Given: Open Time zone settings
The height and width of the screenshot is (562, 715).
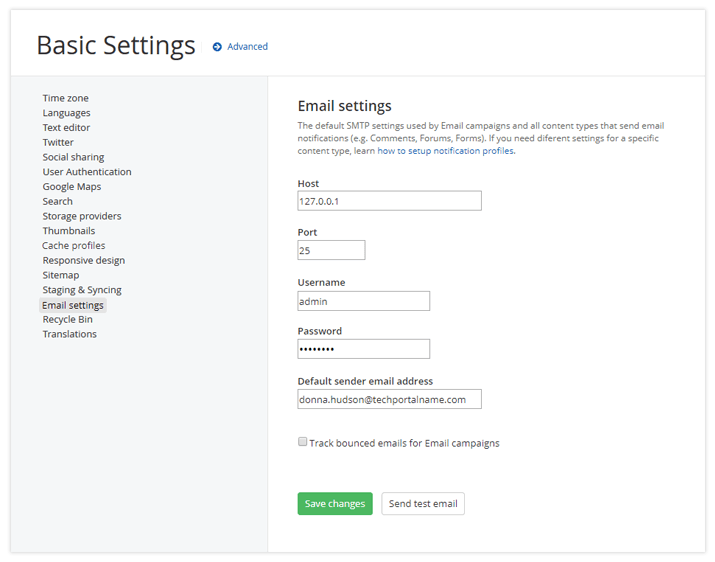Looking at the screenshot, I should click(65, 98).
